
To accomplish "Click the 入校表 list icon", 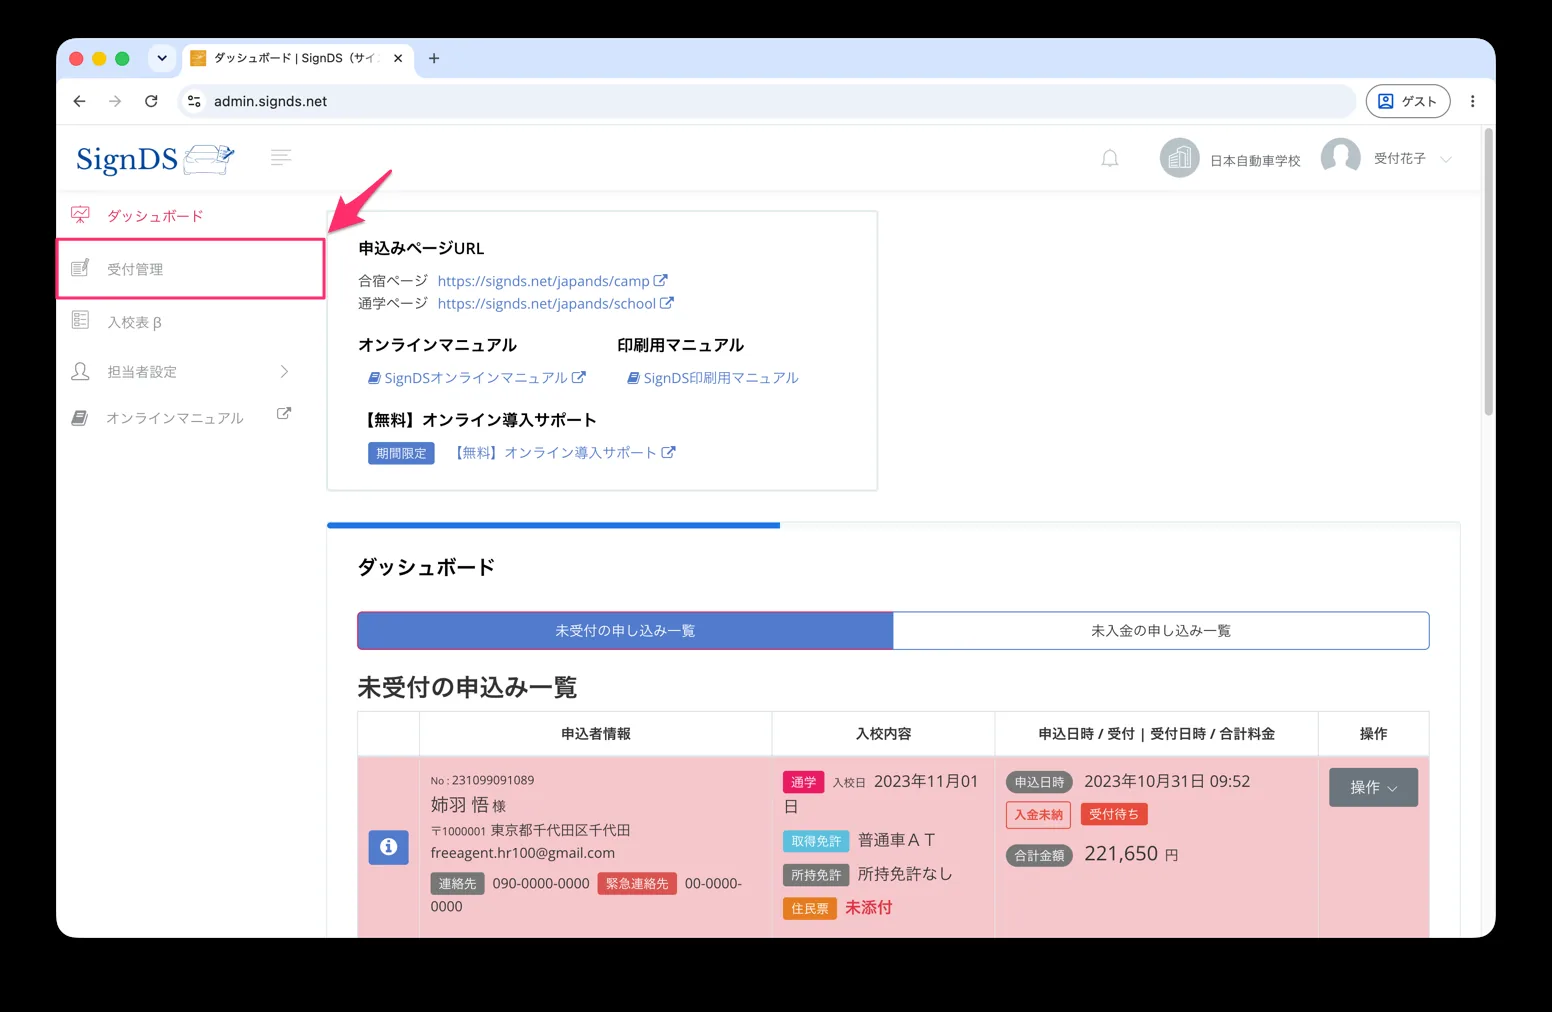I will click(x=81, y=321).
